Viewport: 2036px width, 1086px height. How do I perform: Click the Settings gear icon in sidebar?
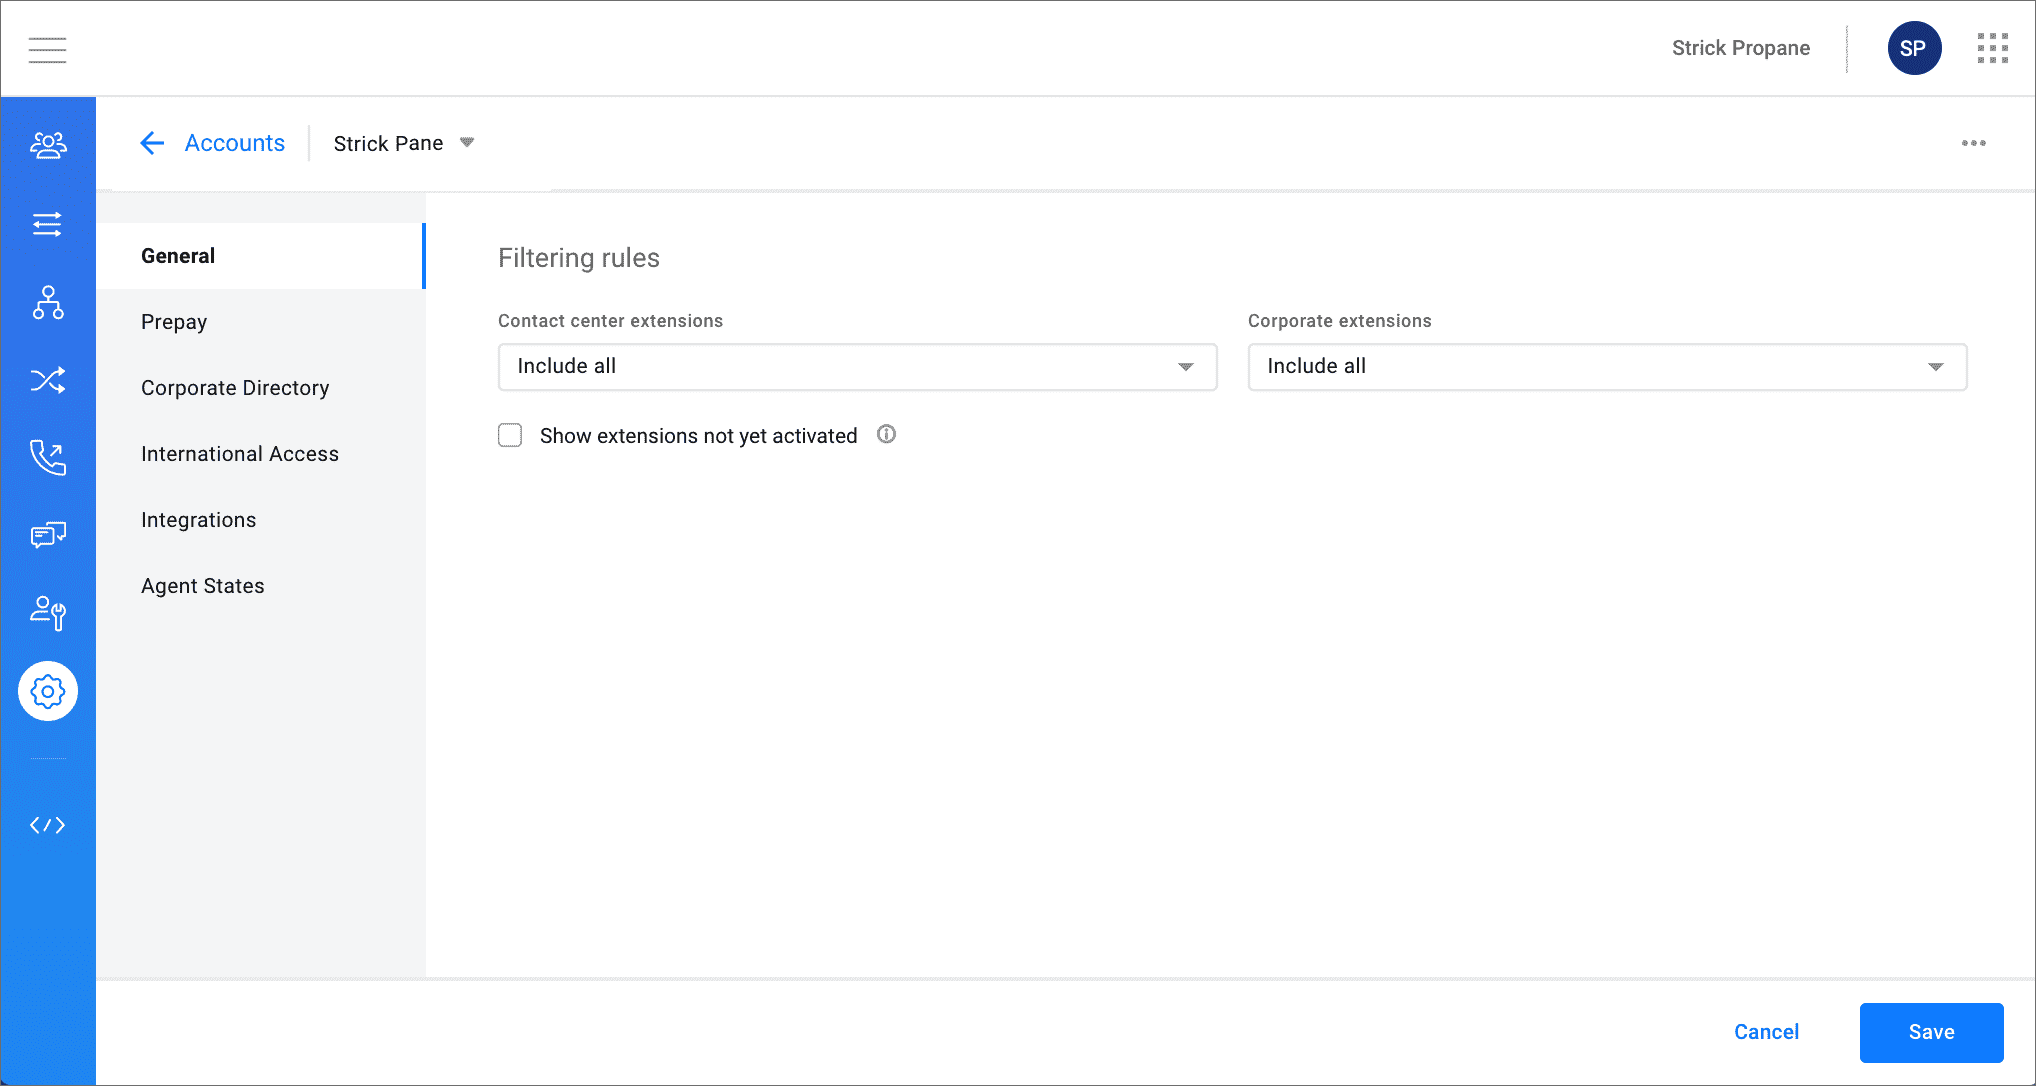click(47, 691)
